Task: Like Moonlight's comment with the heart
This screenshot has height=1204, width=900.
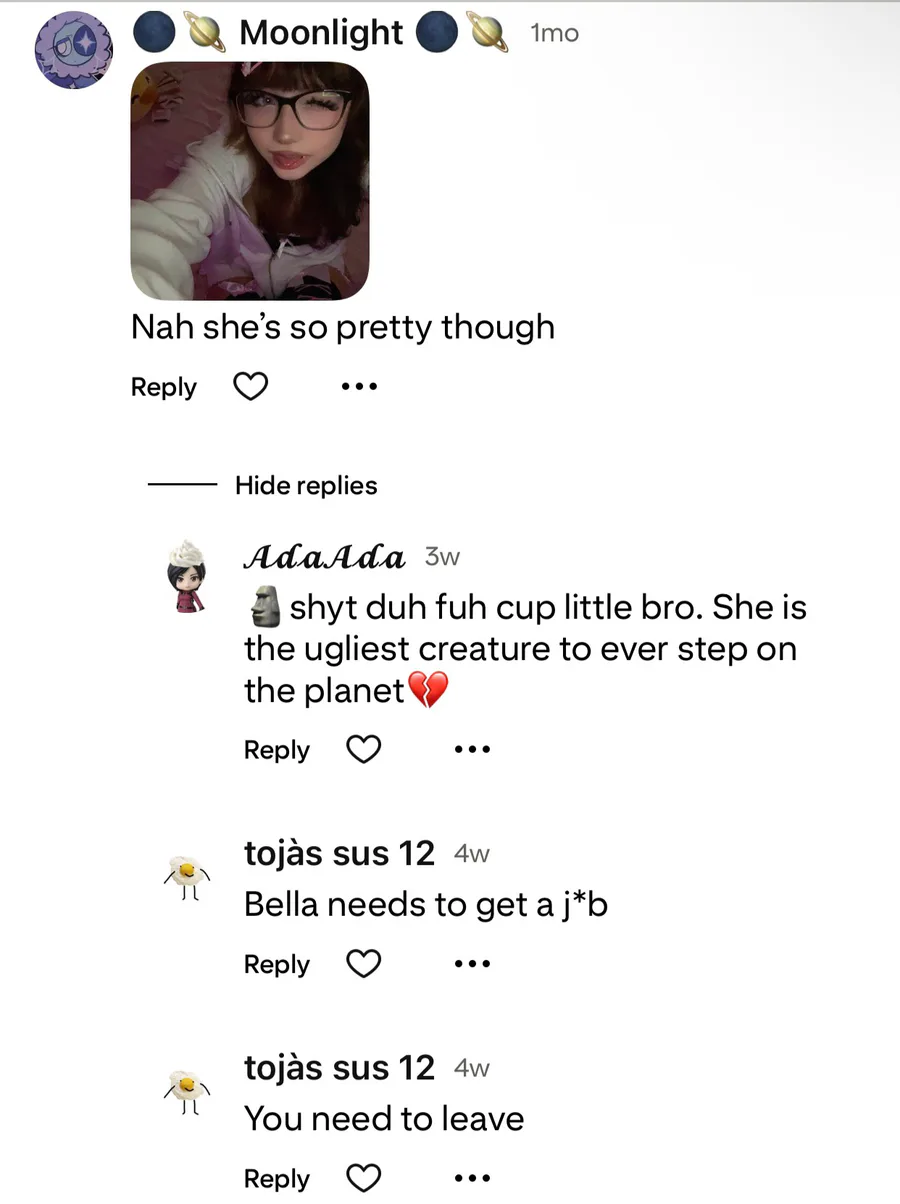Action: [250, 386]
